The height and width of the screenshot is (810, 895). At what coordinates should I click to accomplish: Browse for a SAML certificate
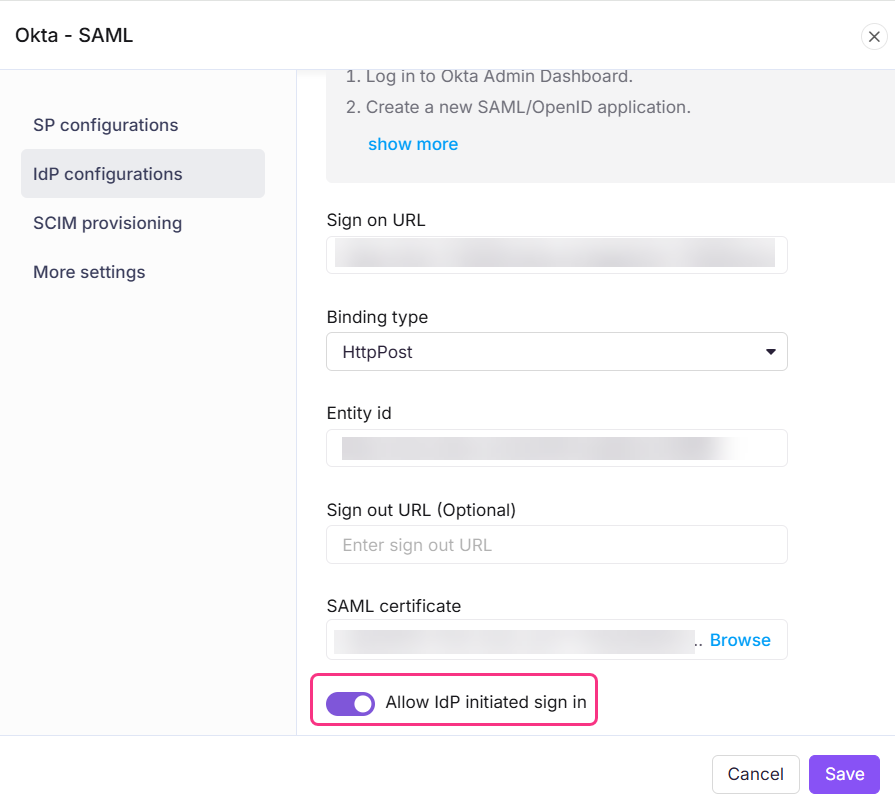coord(740,640)
